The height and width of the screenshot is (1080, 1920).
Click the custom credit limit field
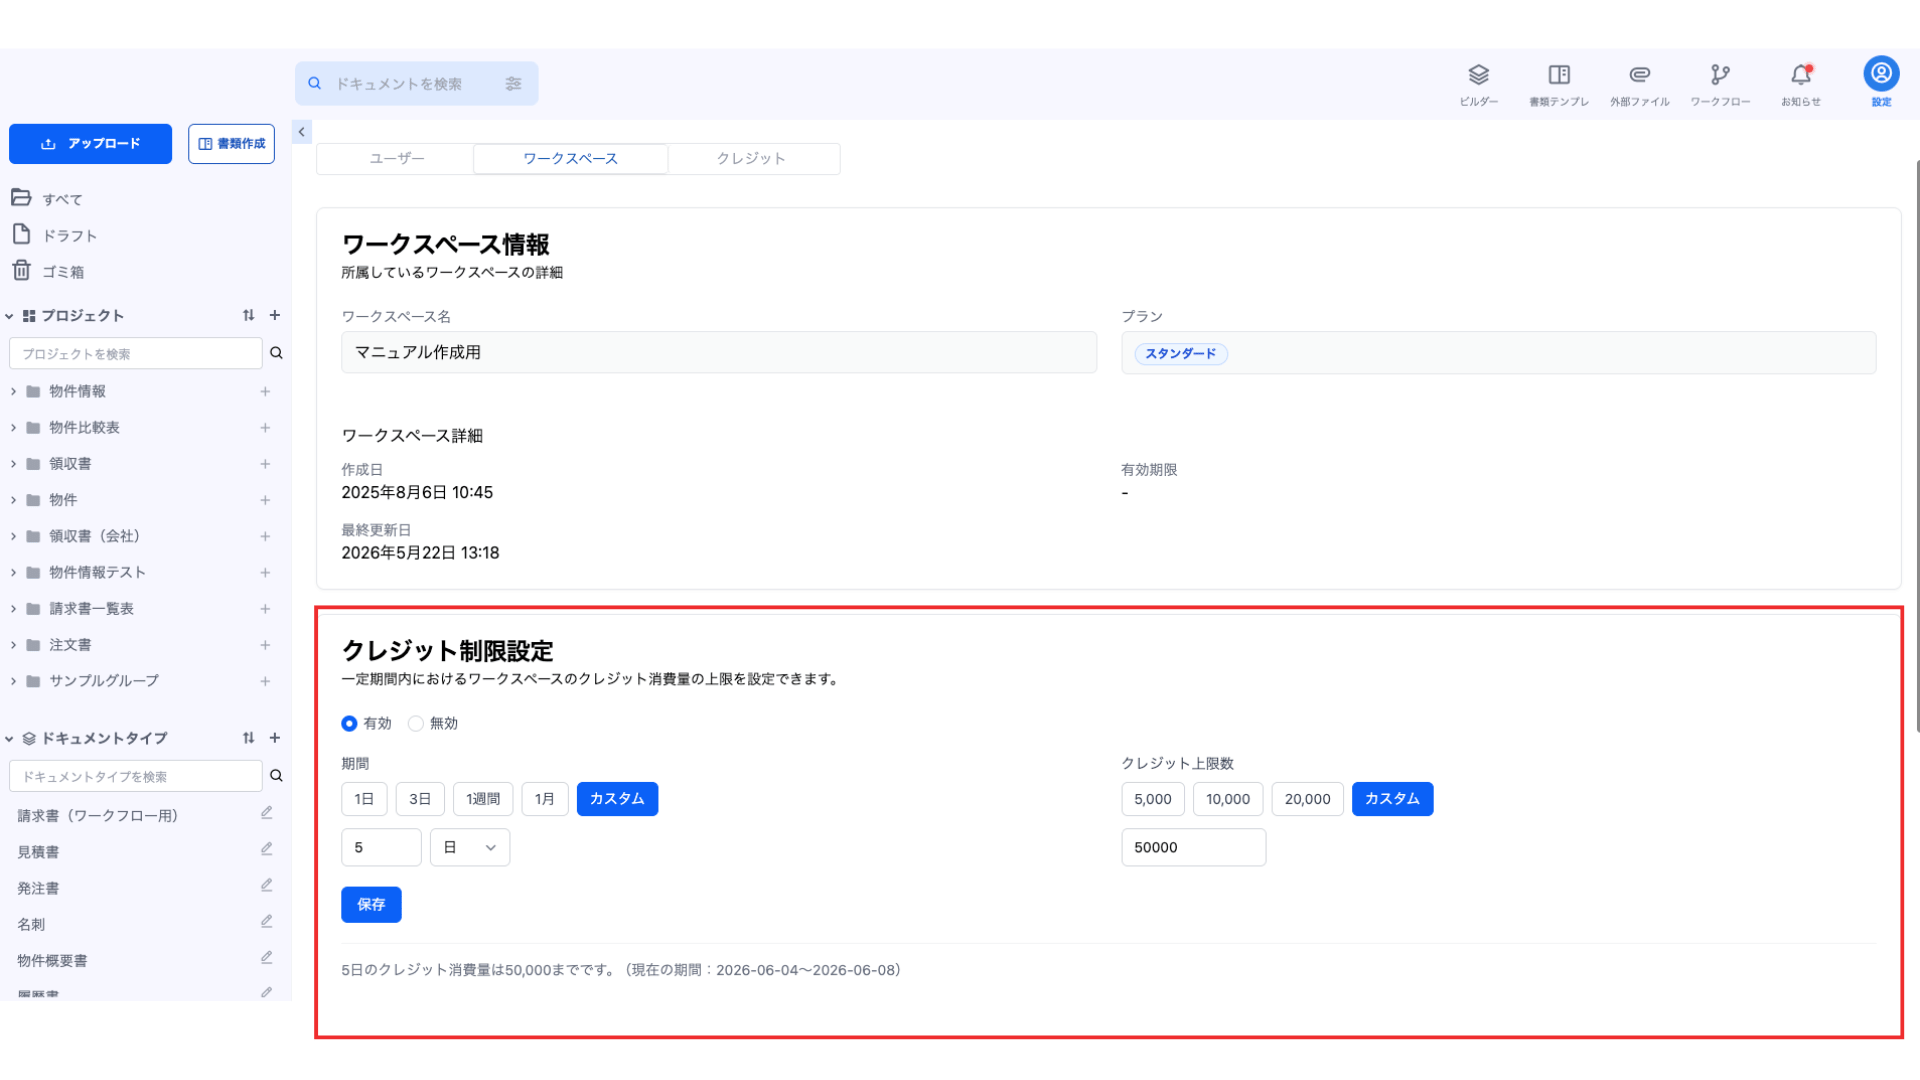point(1193,847)
